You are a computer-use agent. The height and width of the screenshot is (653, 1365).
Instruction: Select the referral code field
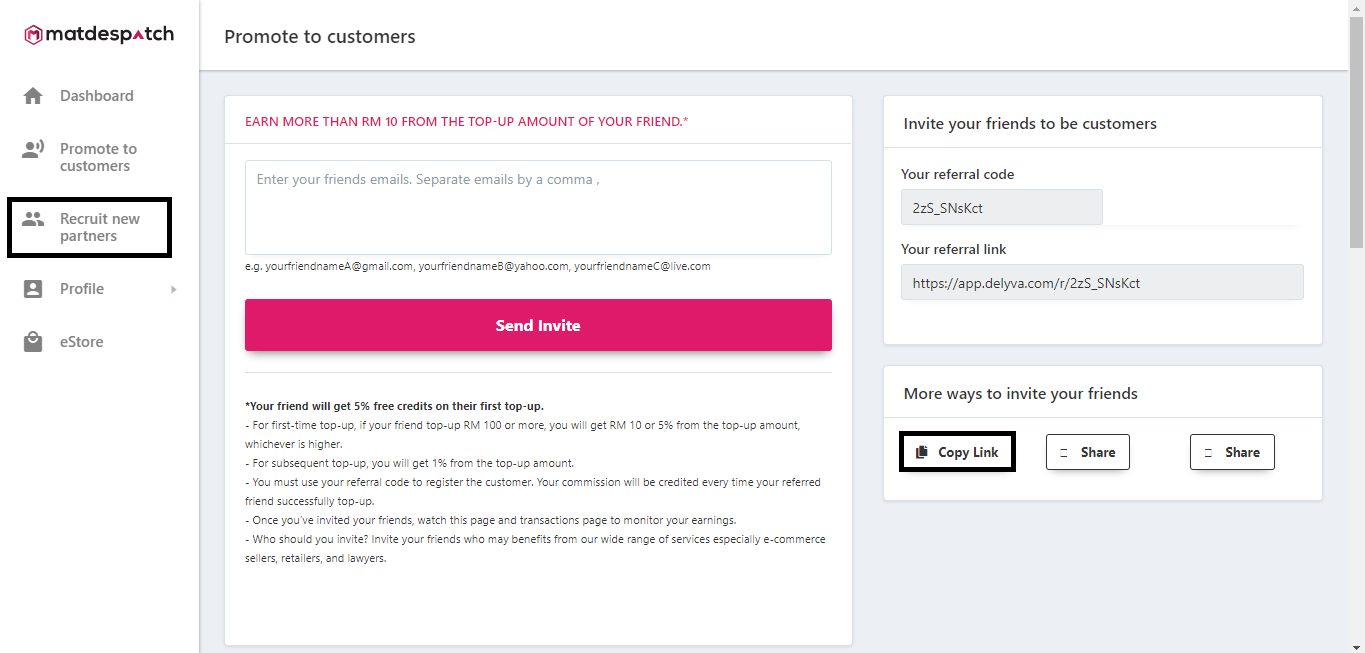coord(1002,207)
